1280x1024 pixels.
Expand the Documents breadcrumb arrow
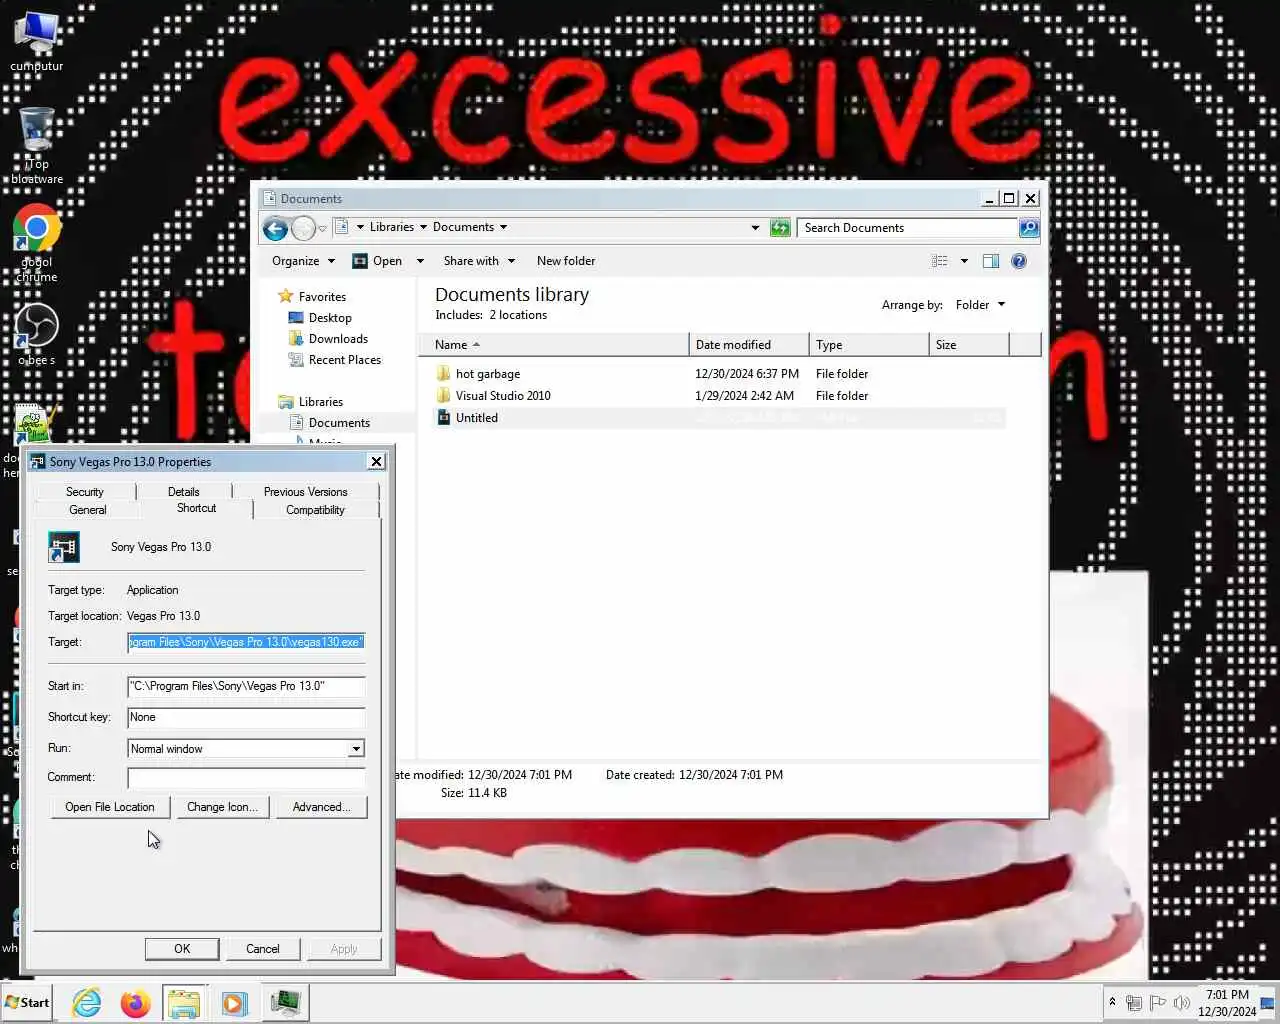(503, 228)
